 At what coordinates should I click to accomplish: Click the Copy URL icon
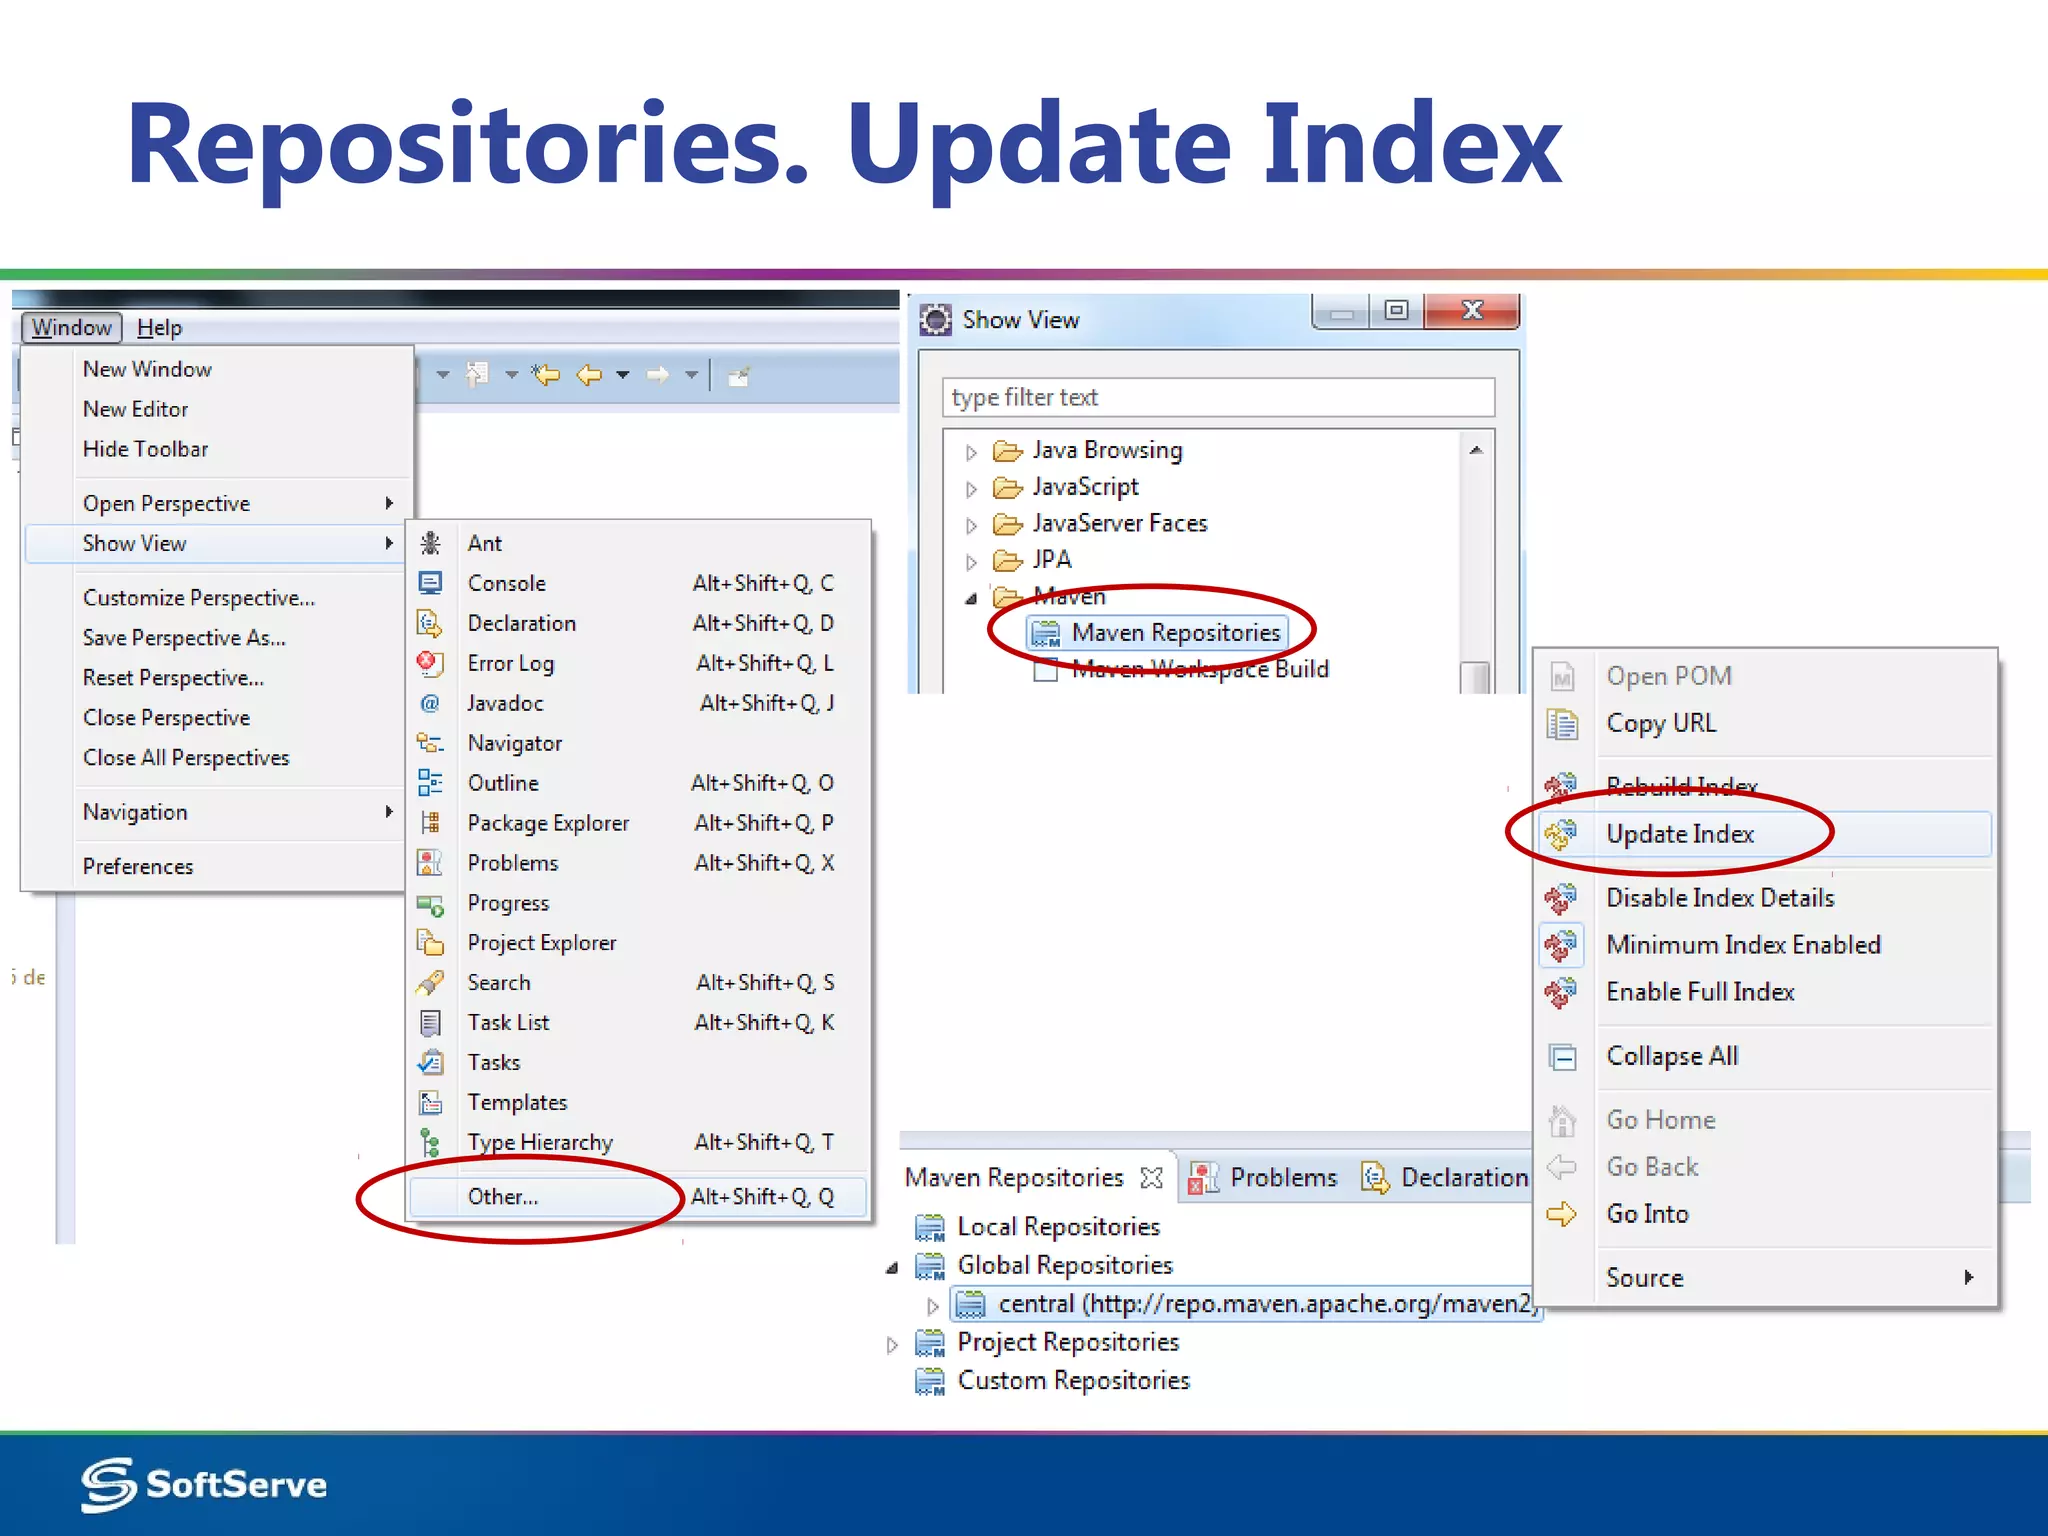point(1562,723)
